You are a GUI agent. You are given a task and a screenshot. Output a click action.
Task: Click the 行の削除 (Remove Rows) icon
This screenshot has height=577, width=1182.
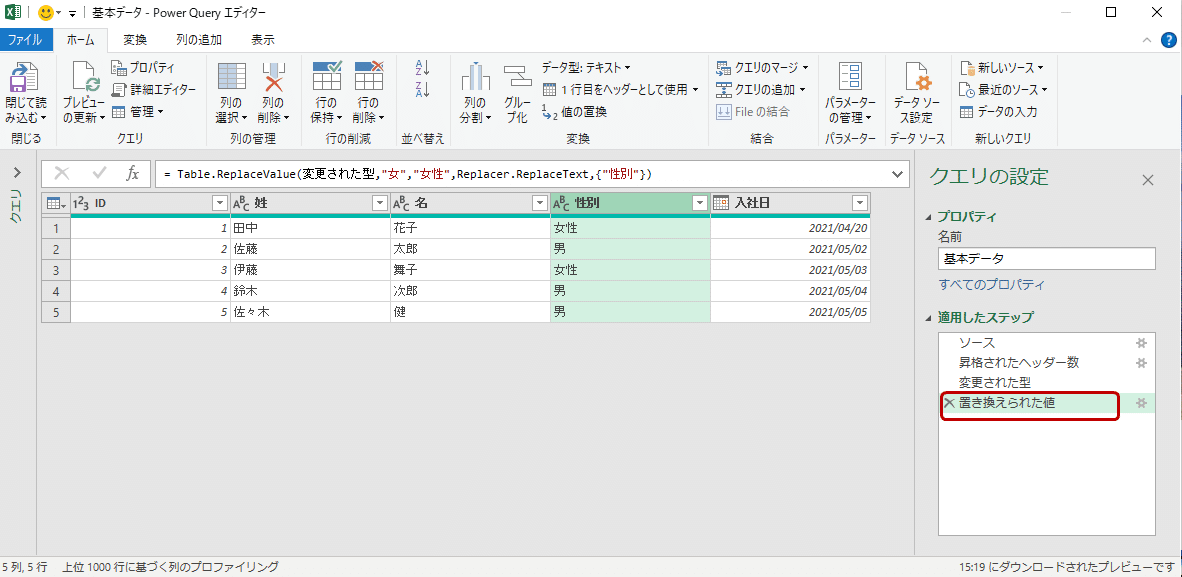click(x=369, y=77)
